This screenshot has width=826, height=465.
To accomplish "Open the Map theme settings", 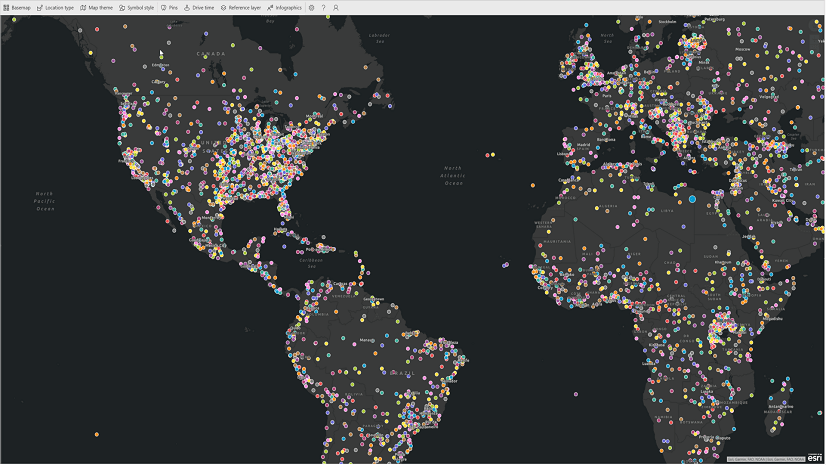I will coord(96,8).
